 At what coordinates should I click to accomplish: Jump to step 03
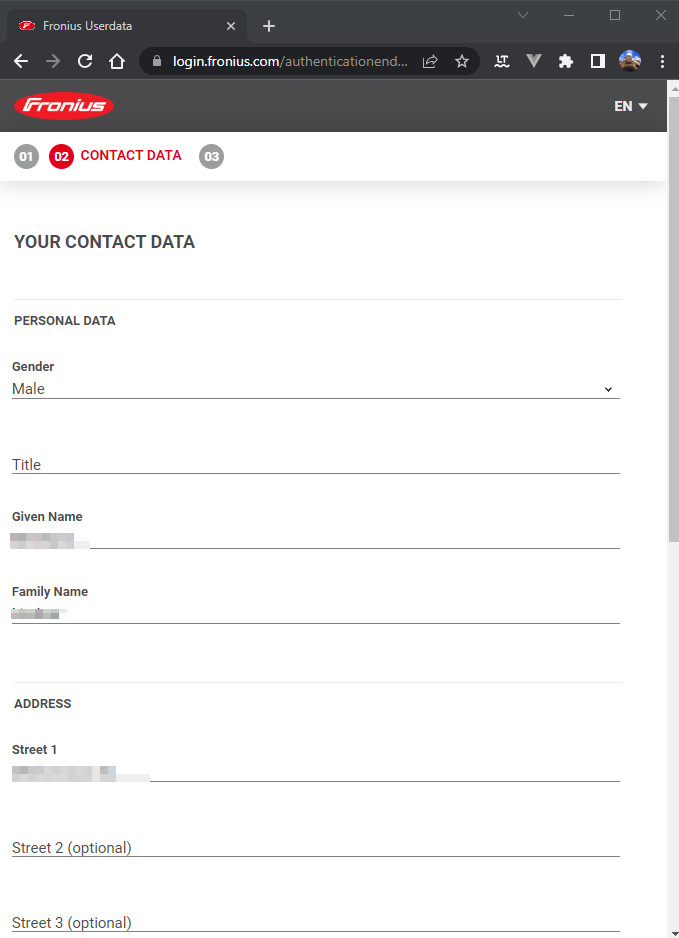tap(211, 156)
